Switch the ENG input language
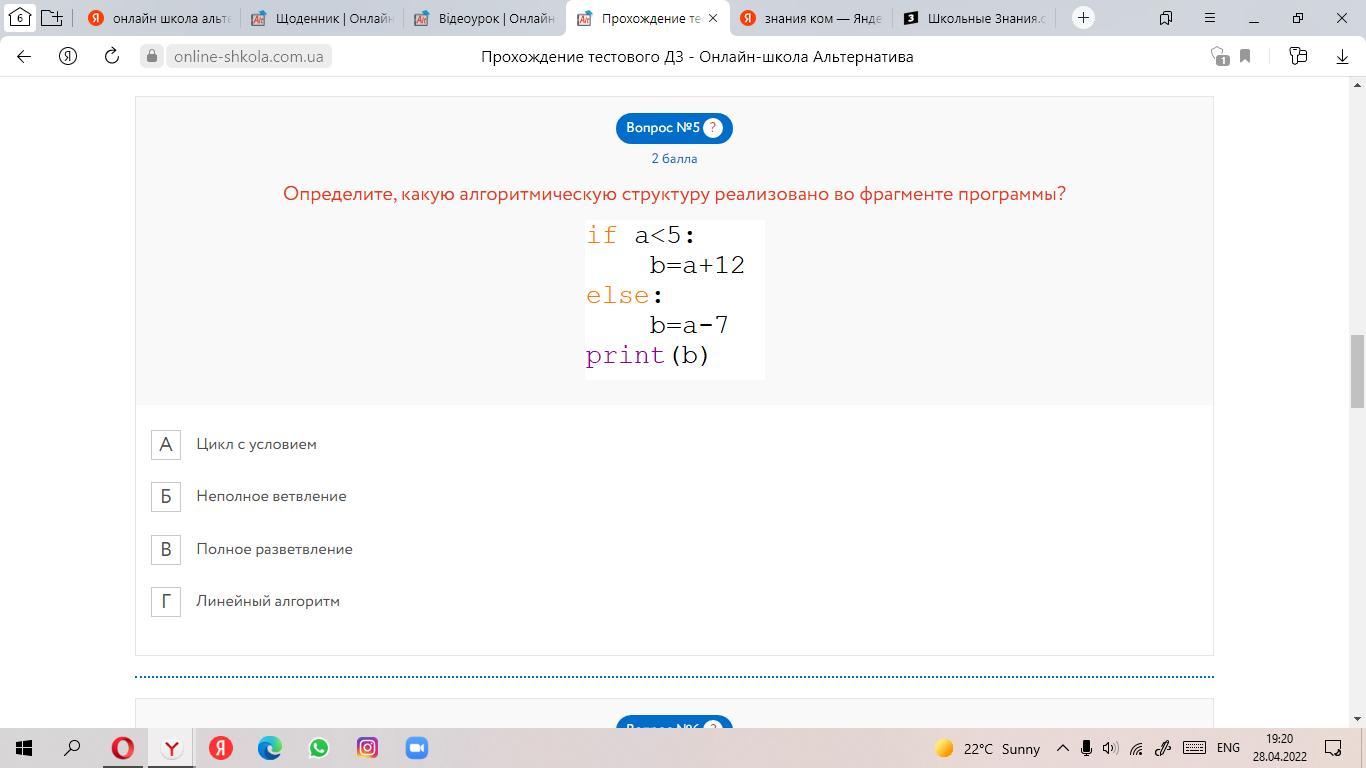The width and height of the screenshot is (1366, 768). coord(1228,748)
